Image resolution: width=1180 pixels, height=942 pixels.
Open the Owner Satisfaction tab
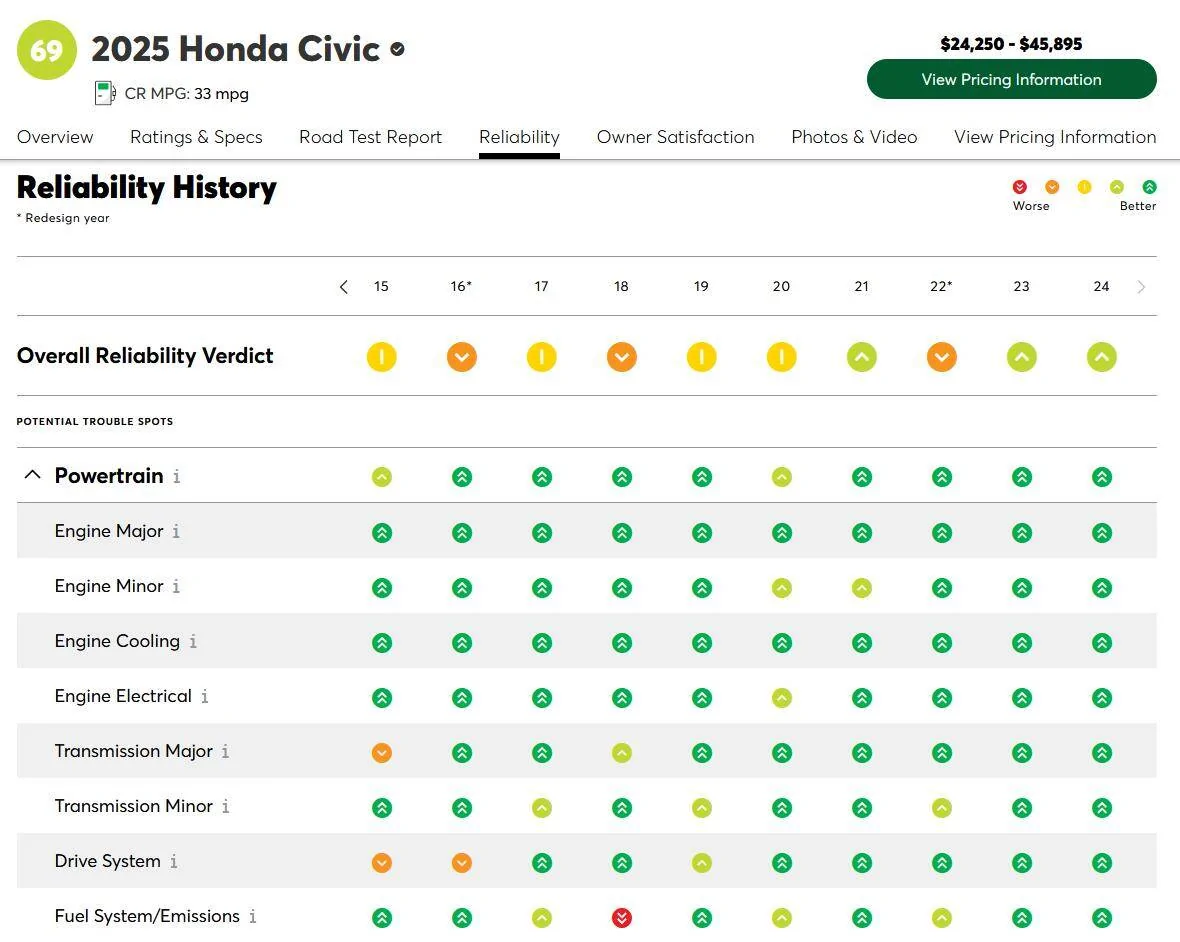tap(675, 137)
